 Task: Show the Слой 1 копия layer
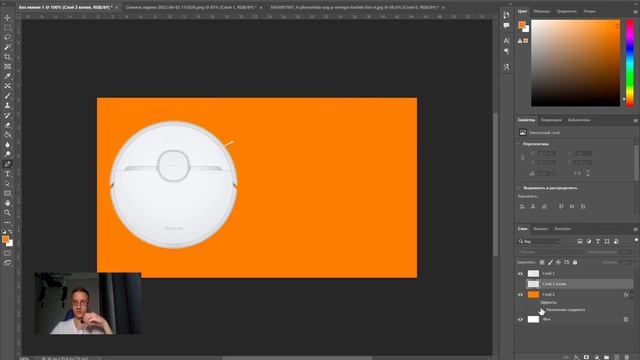pos(520,284)
